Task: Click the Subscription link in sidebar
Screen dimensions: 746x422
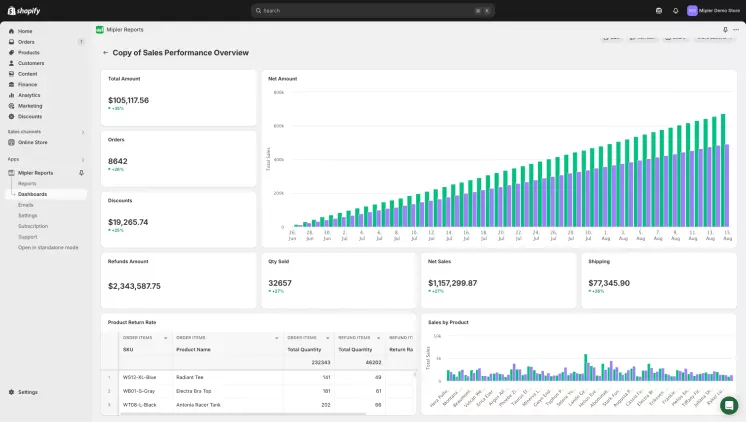Action: (x=33, y=226)
